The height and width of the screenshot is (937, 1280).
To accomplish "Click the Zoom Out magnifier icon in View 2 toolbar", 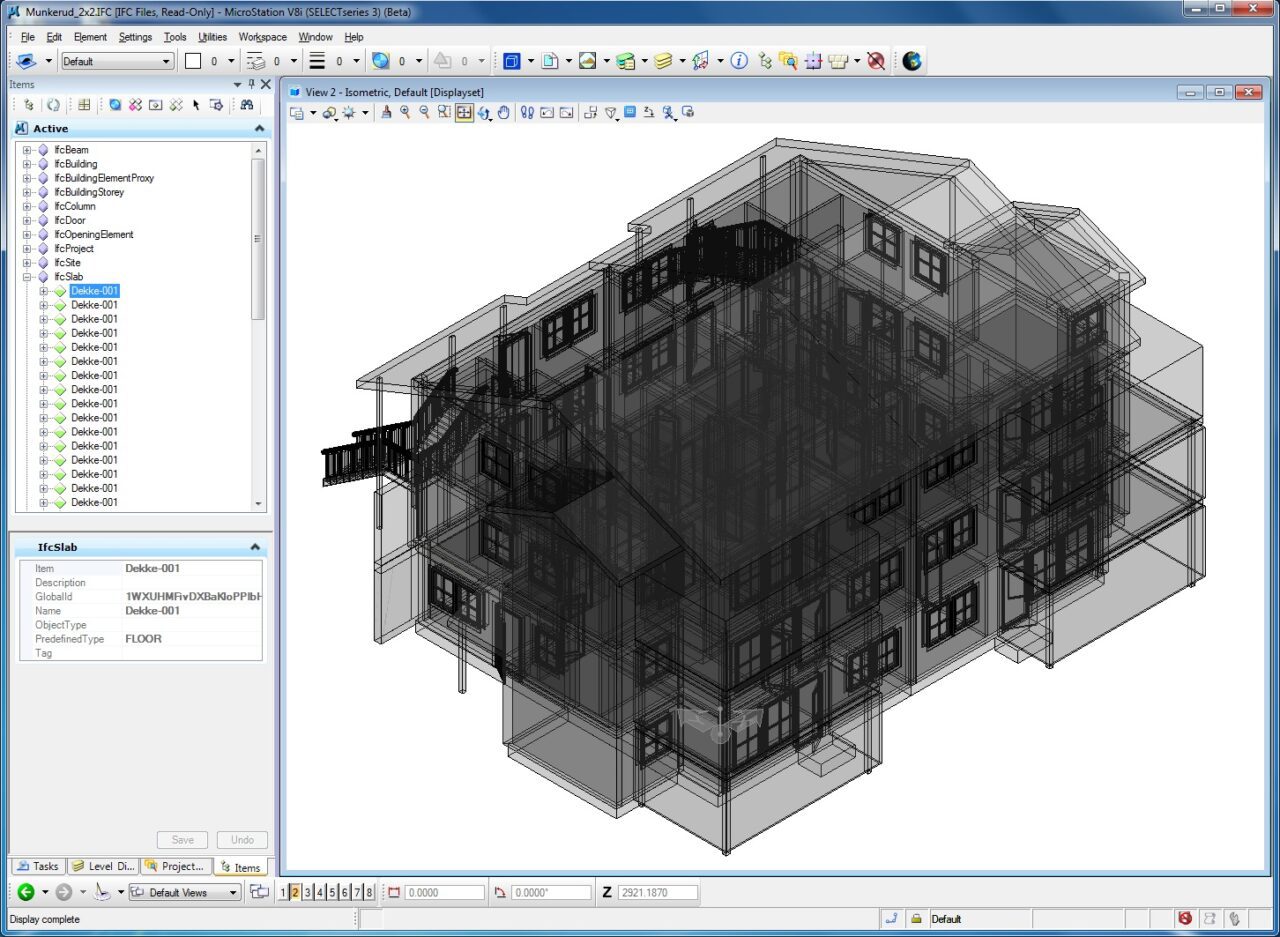I will click(424, 112).
